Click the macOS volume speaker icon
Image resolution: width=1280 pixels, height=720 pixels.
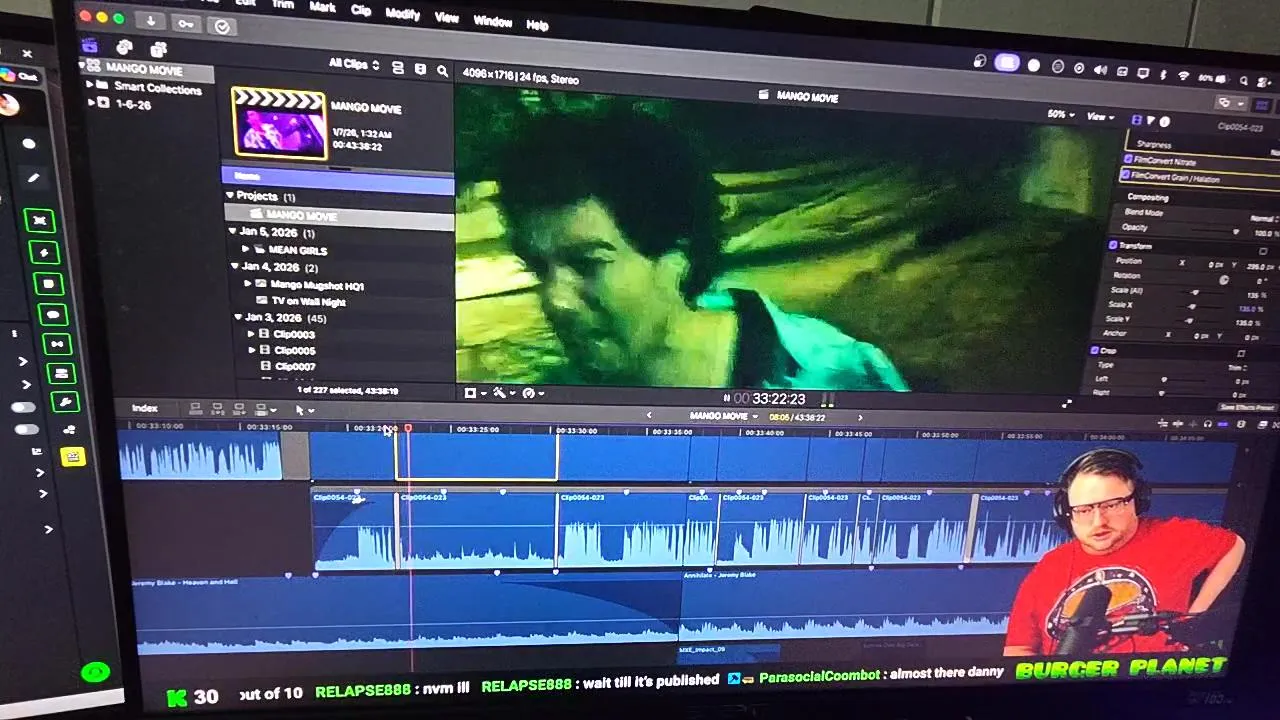(1101, 70)
